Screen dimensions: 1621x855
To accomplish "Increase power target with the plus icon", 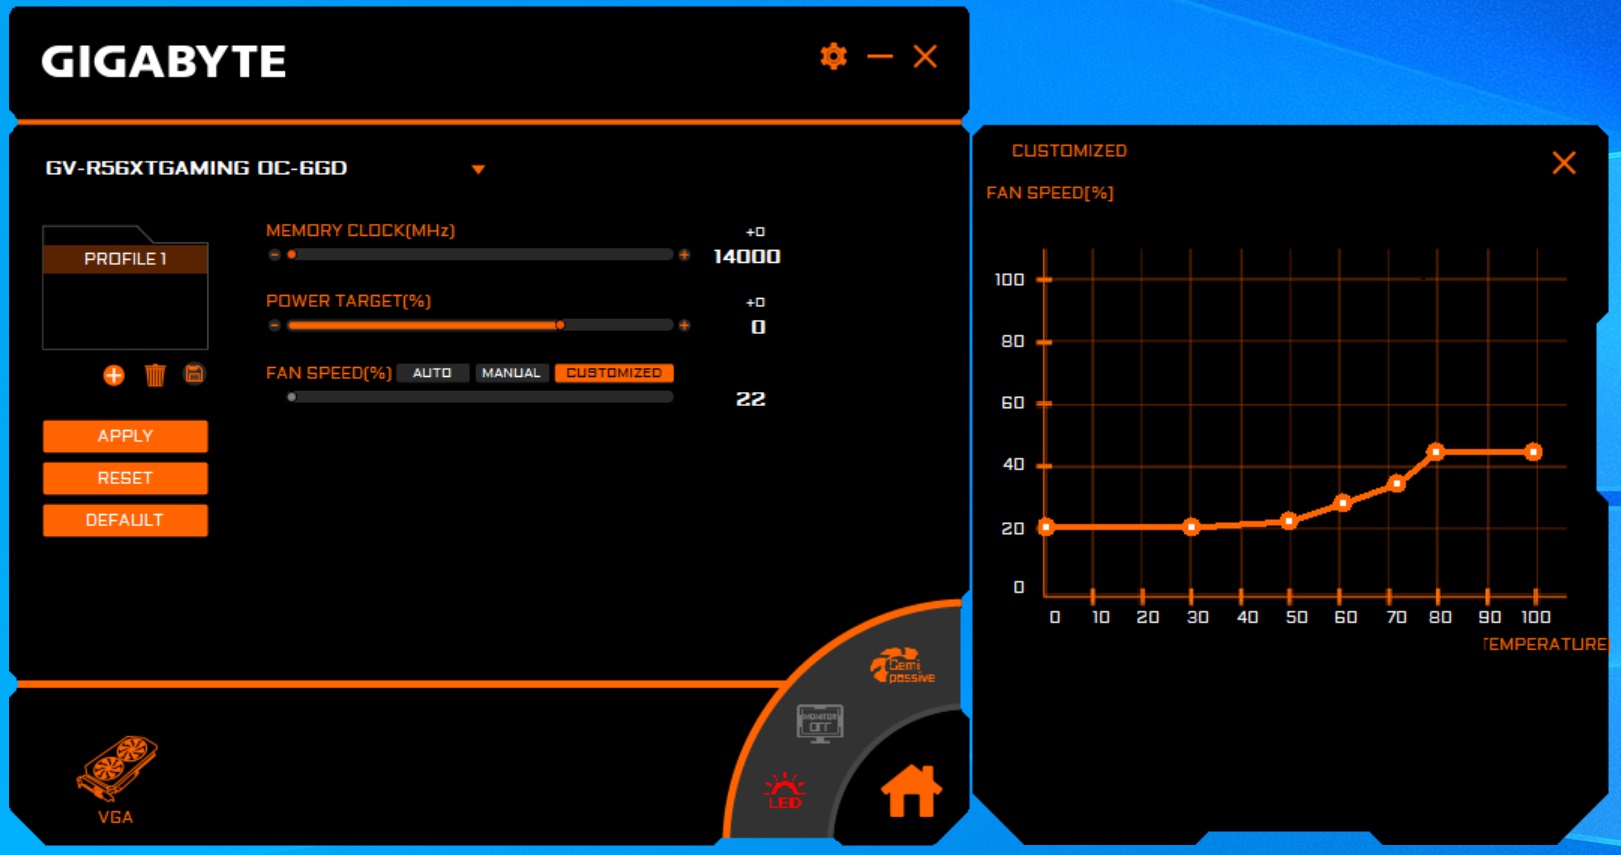I will coord(684,325).
